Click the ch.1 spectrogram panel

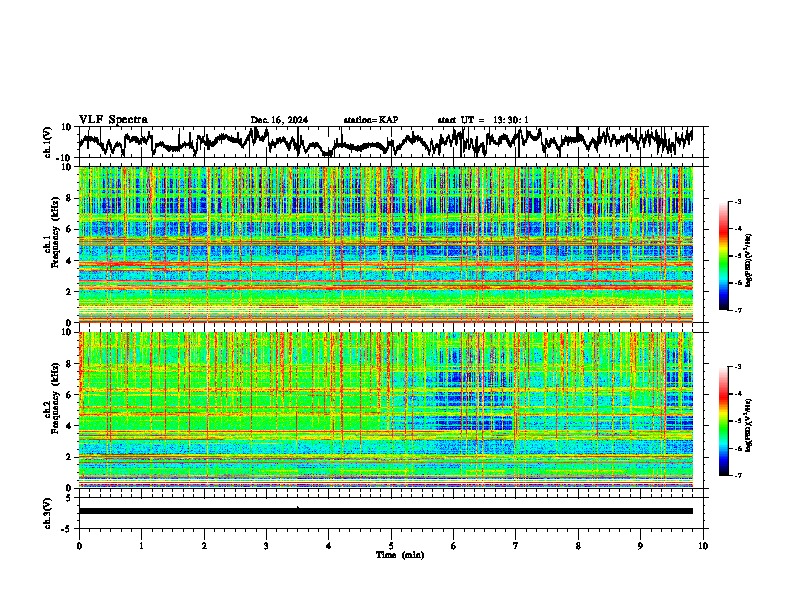click(x=386, y=244)
